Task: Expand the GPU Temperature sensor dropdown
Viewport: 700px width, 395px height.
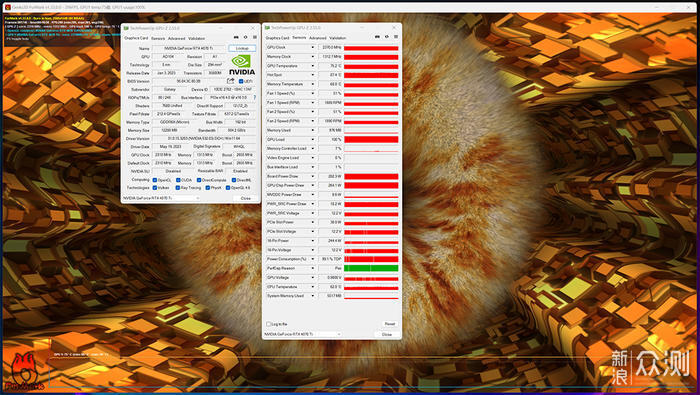Action: [x=312, y=66]
